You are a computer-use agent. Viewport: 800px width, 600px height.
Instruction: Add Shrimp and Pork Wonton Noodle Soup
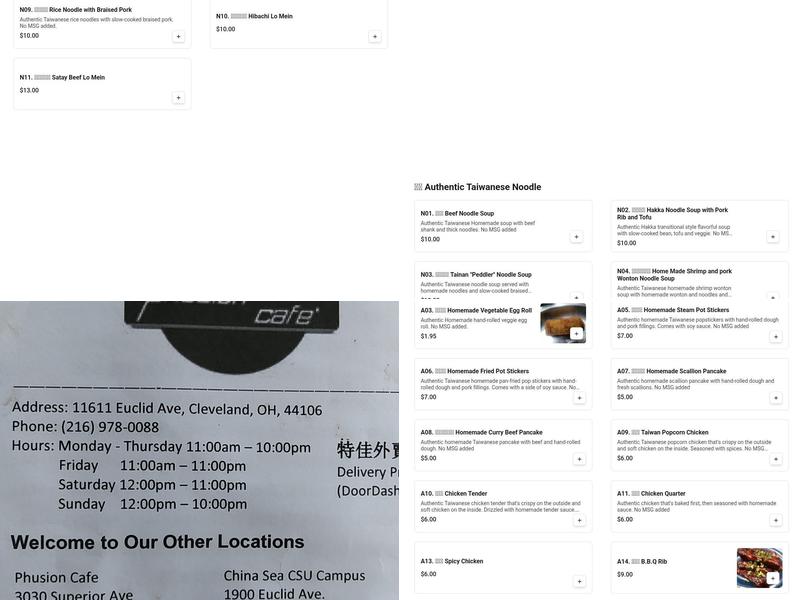click(x=772, y=296)
